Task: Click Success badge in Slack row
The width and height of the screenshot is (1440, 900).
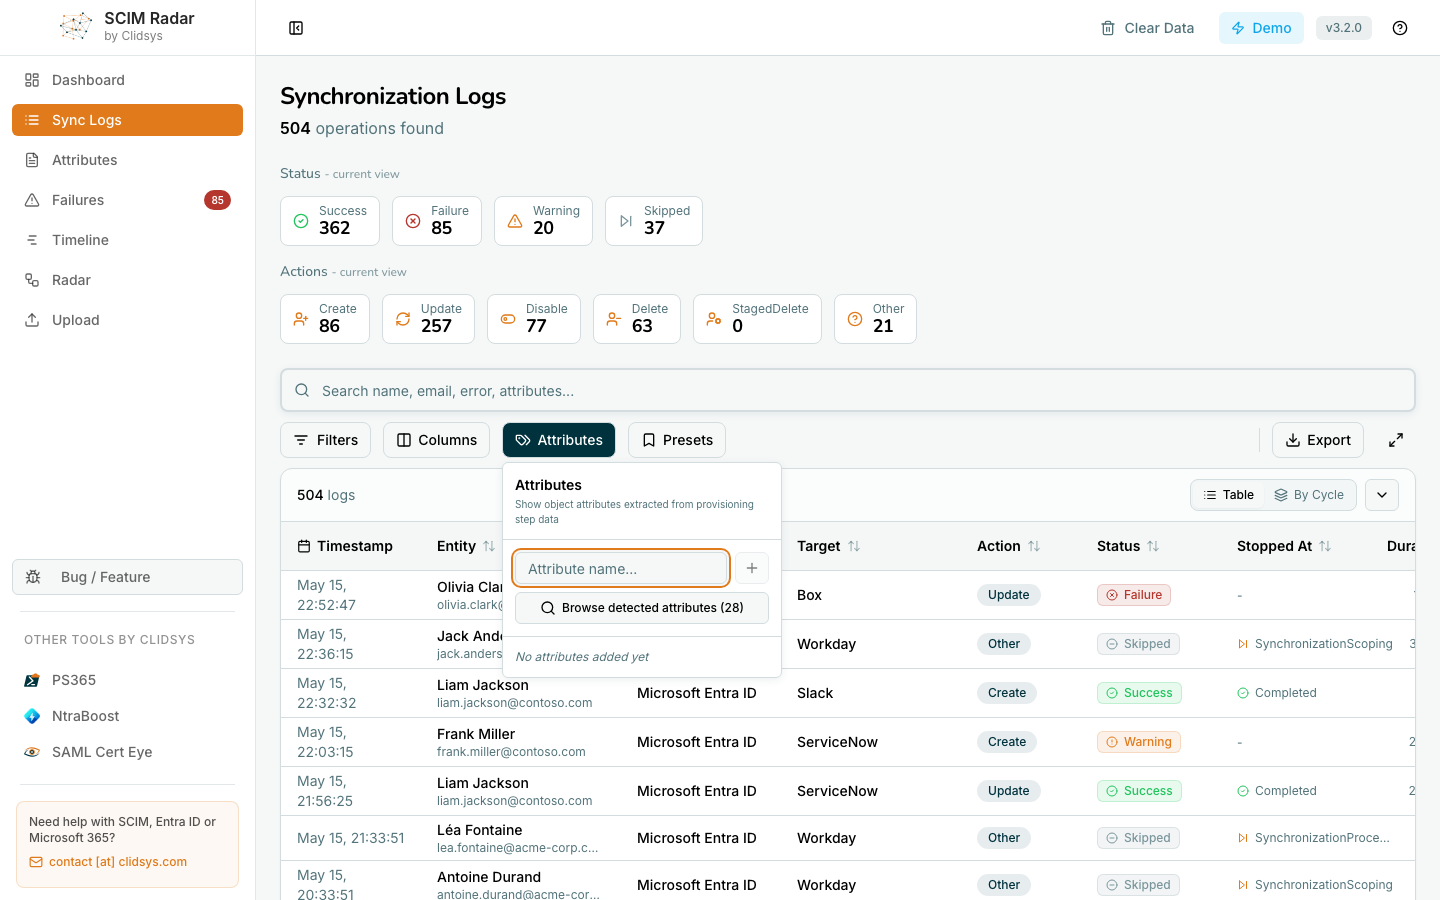Action: click(x=1139, y=693)
